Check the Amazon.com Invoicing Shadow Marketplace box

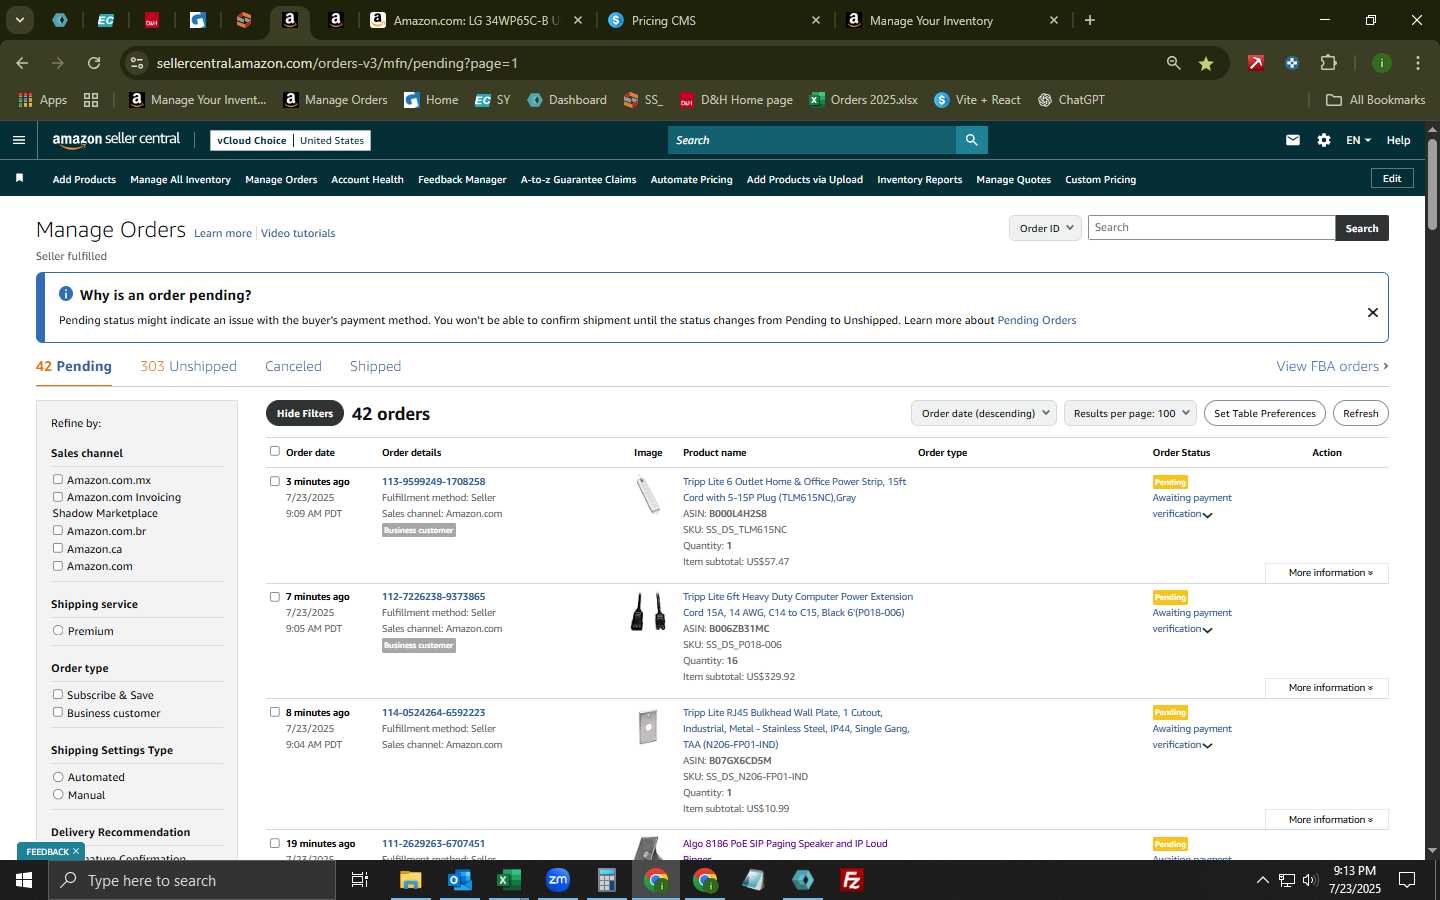(58, 496)
